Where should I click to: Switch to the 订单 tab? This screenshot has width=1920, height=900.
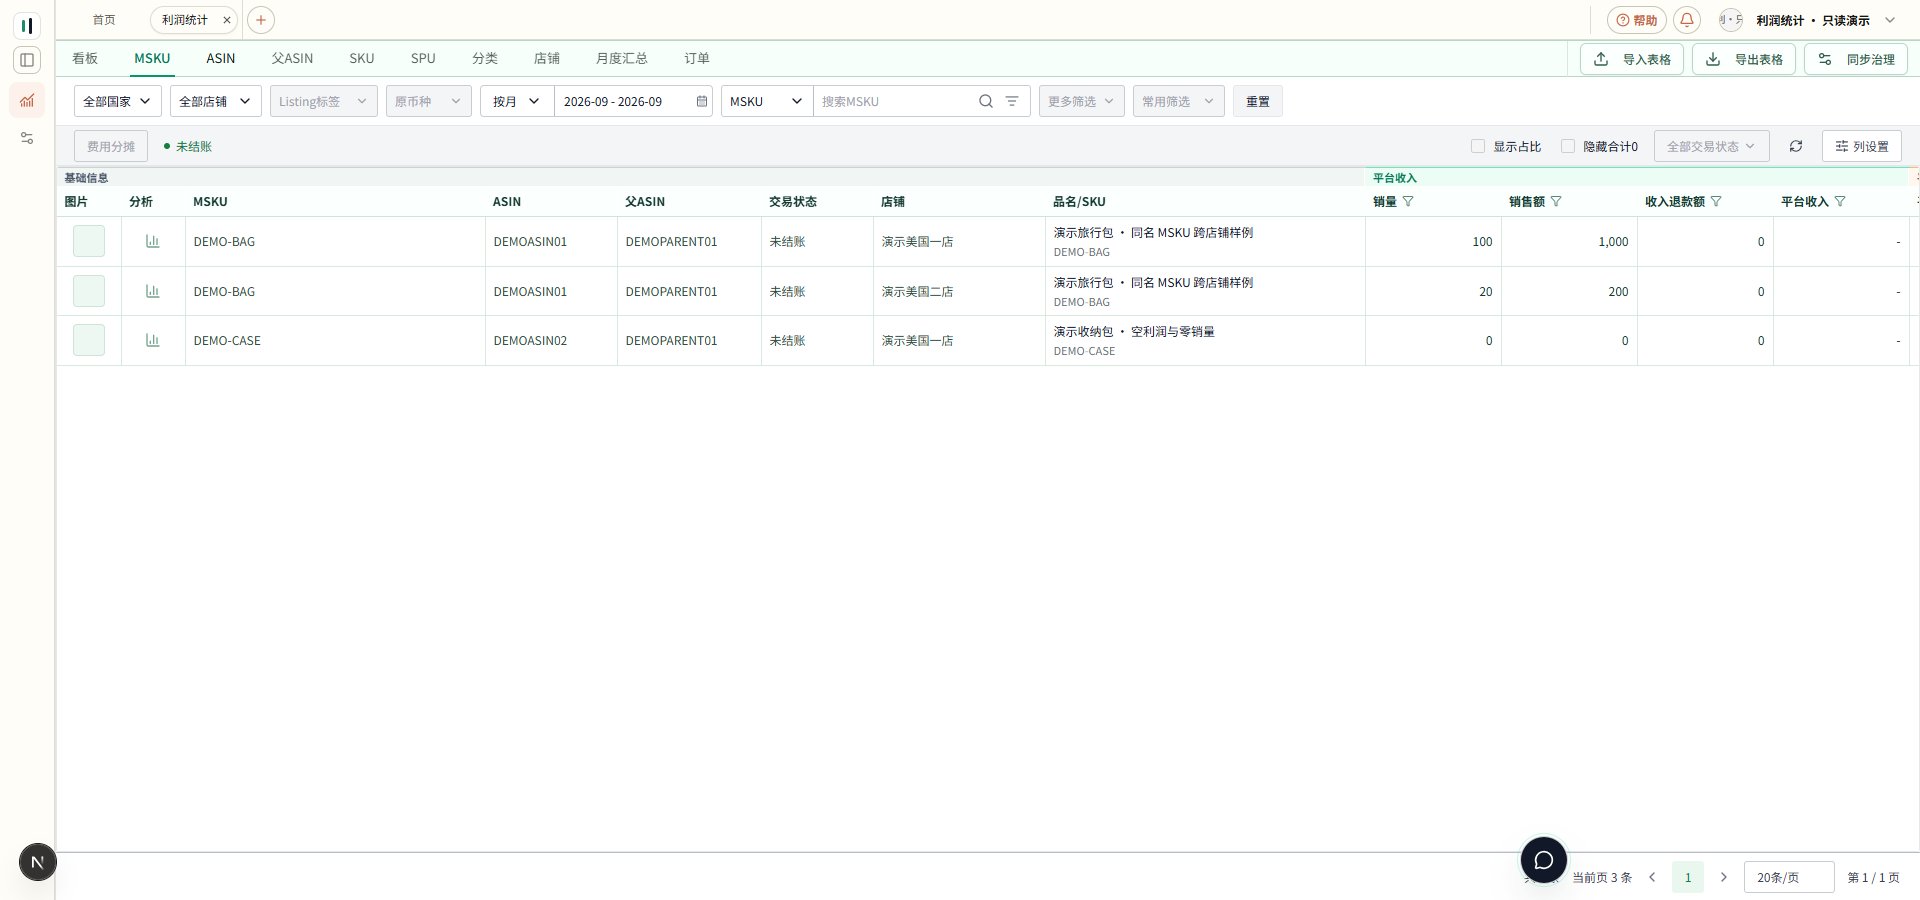pos(697,58)
